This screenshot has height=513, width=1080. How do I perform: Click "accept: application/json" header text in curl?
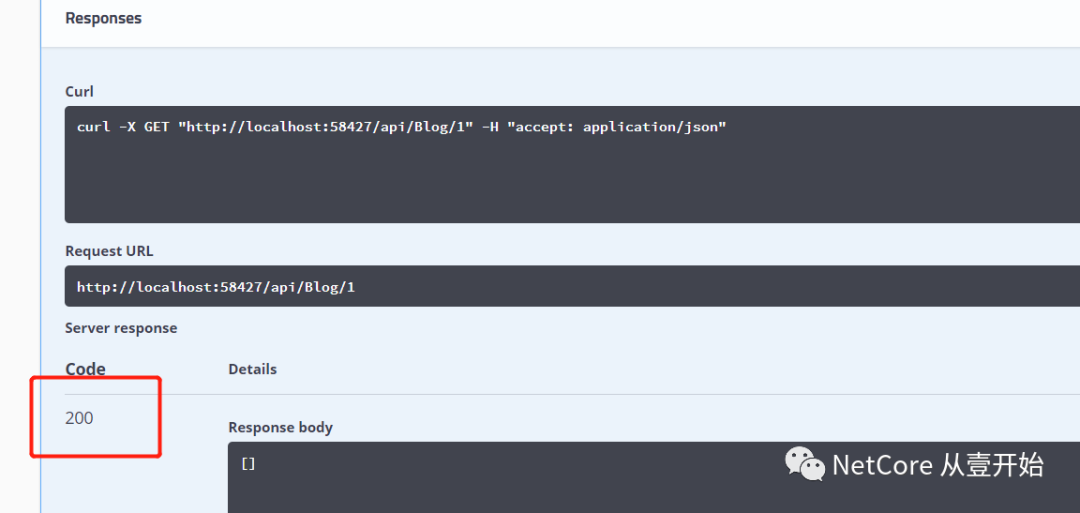616,127
